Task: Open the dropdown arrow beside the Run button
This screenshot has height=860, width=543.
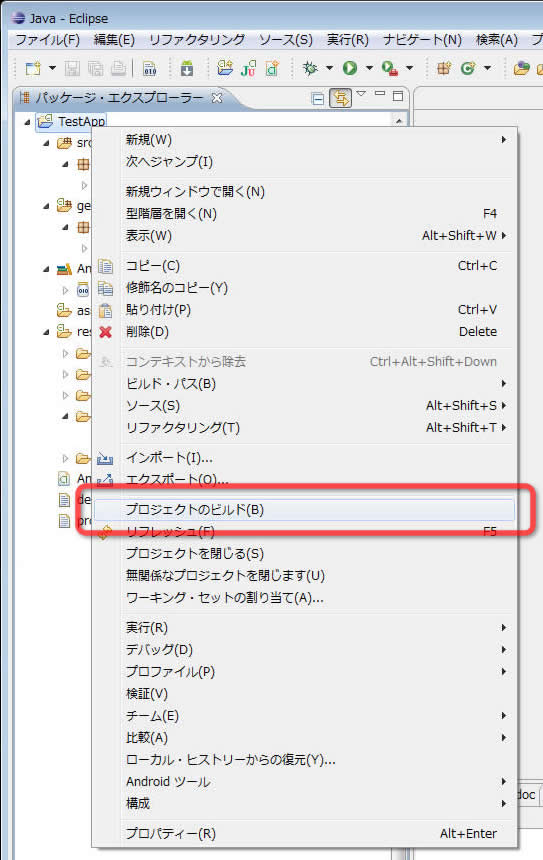Action: [x=369, y=68]
